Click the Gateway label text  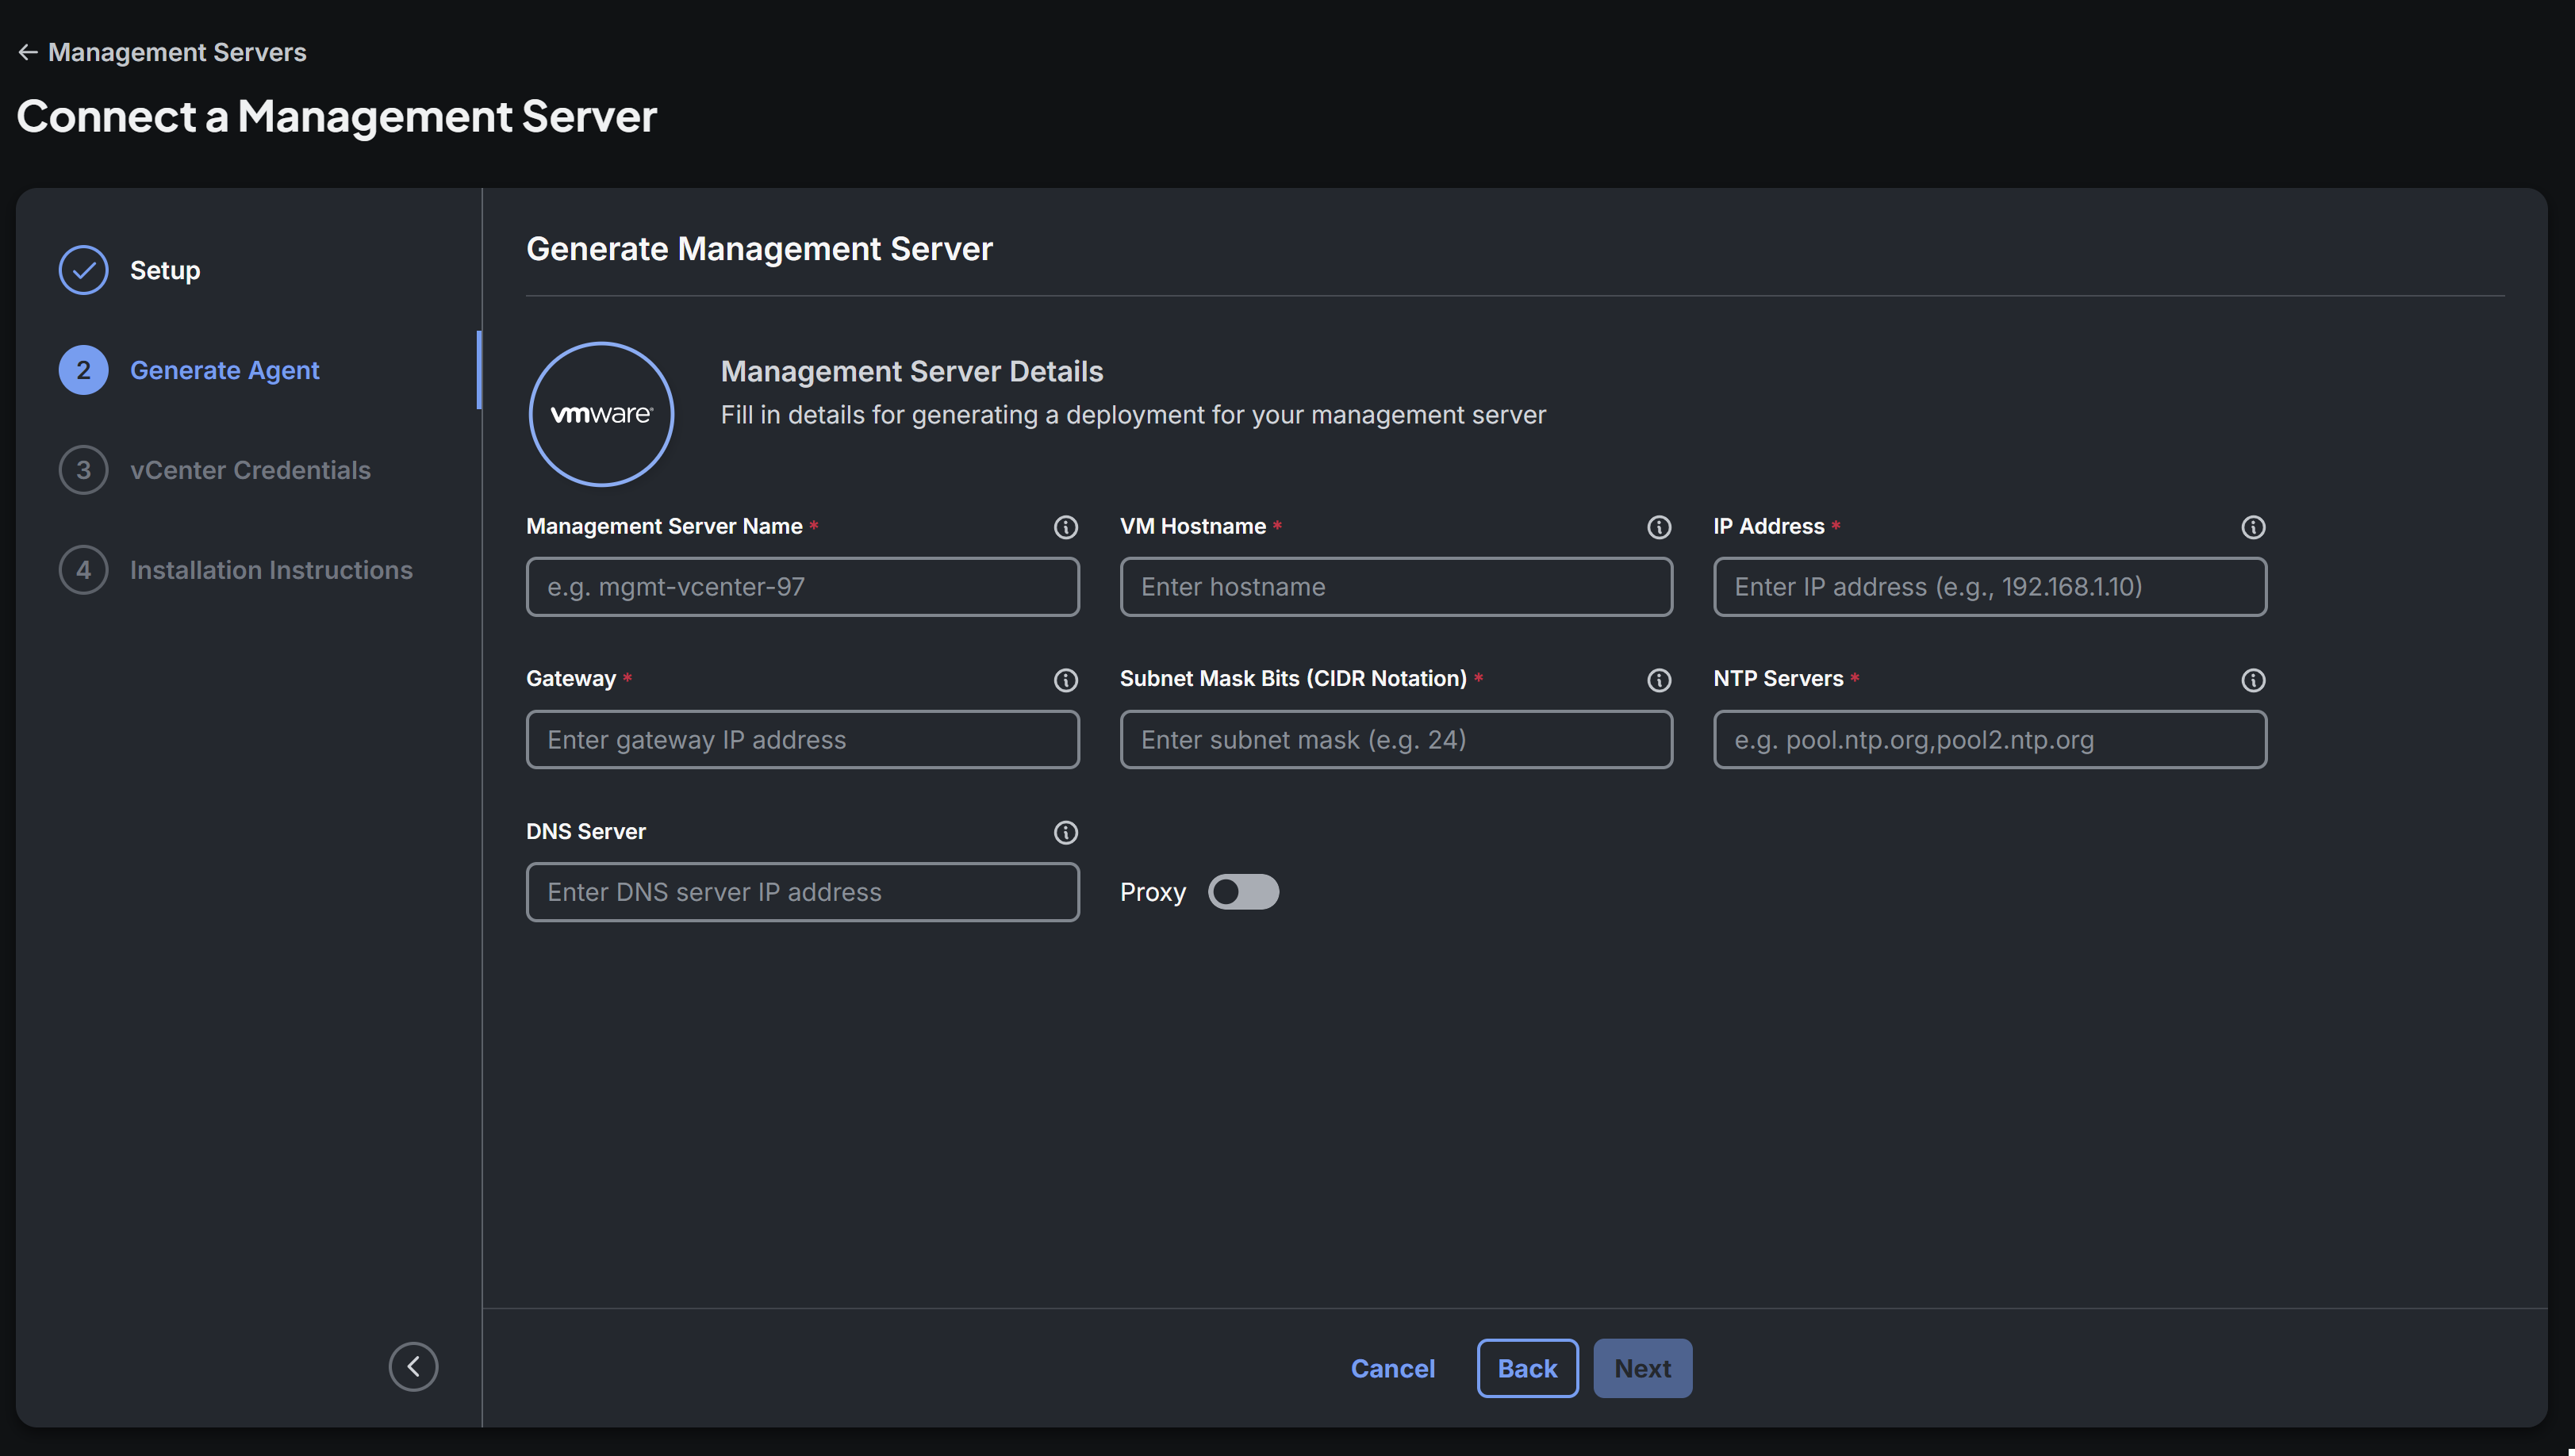coord(571,678)
